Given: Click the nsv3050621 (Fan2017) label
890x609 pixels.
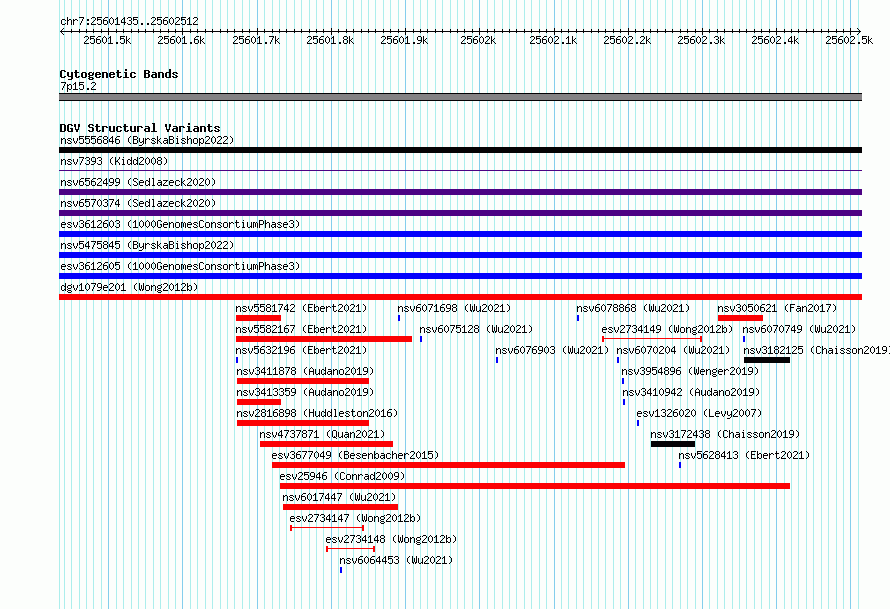Looking at the screenshot, I should 777,308.
